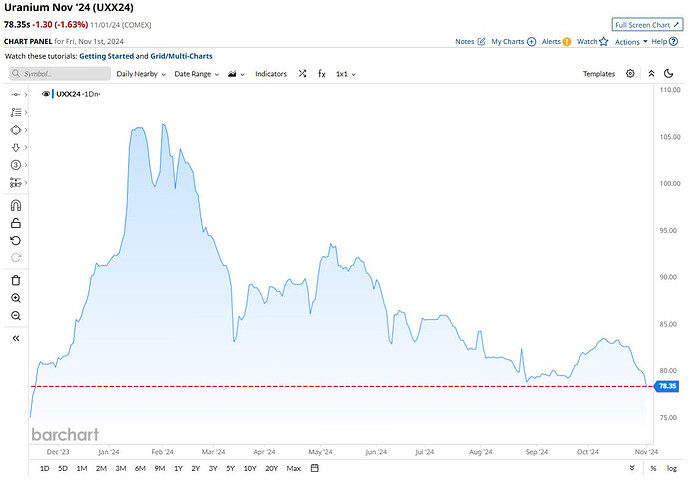Open the Actions dropdown menu
This screenshot has height=482, width=690.
coord(629,42)
